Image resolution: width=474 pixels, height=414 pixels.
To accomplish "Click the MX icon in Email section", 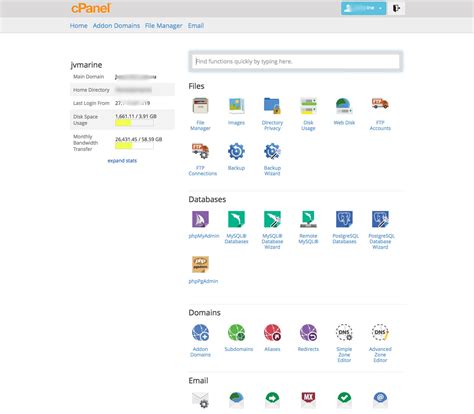I will coord(308,400).
